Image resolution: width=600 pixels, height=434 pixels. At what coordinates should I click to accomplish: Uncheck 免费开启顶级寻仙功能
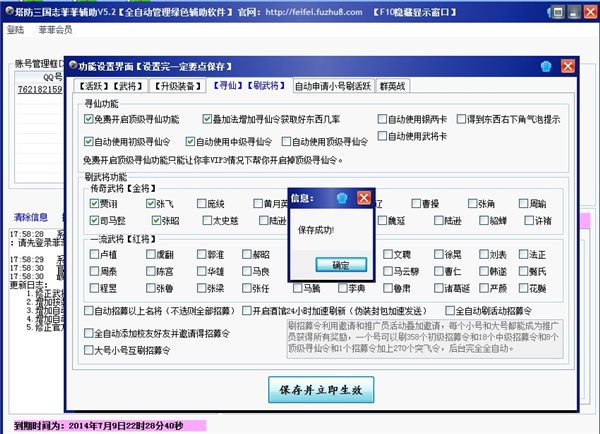[x=88, y=119]
